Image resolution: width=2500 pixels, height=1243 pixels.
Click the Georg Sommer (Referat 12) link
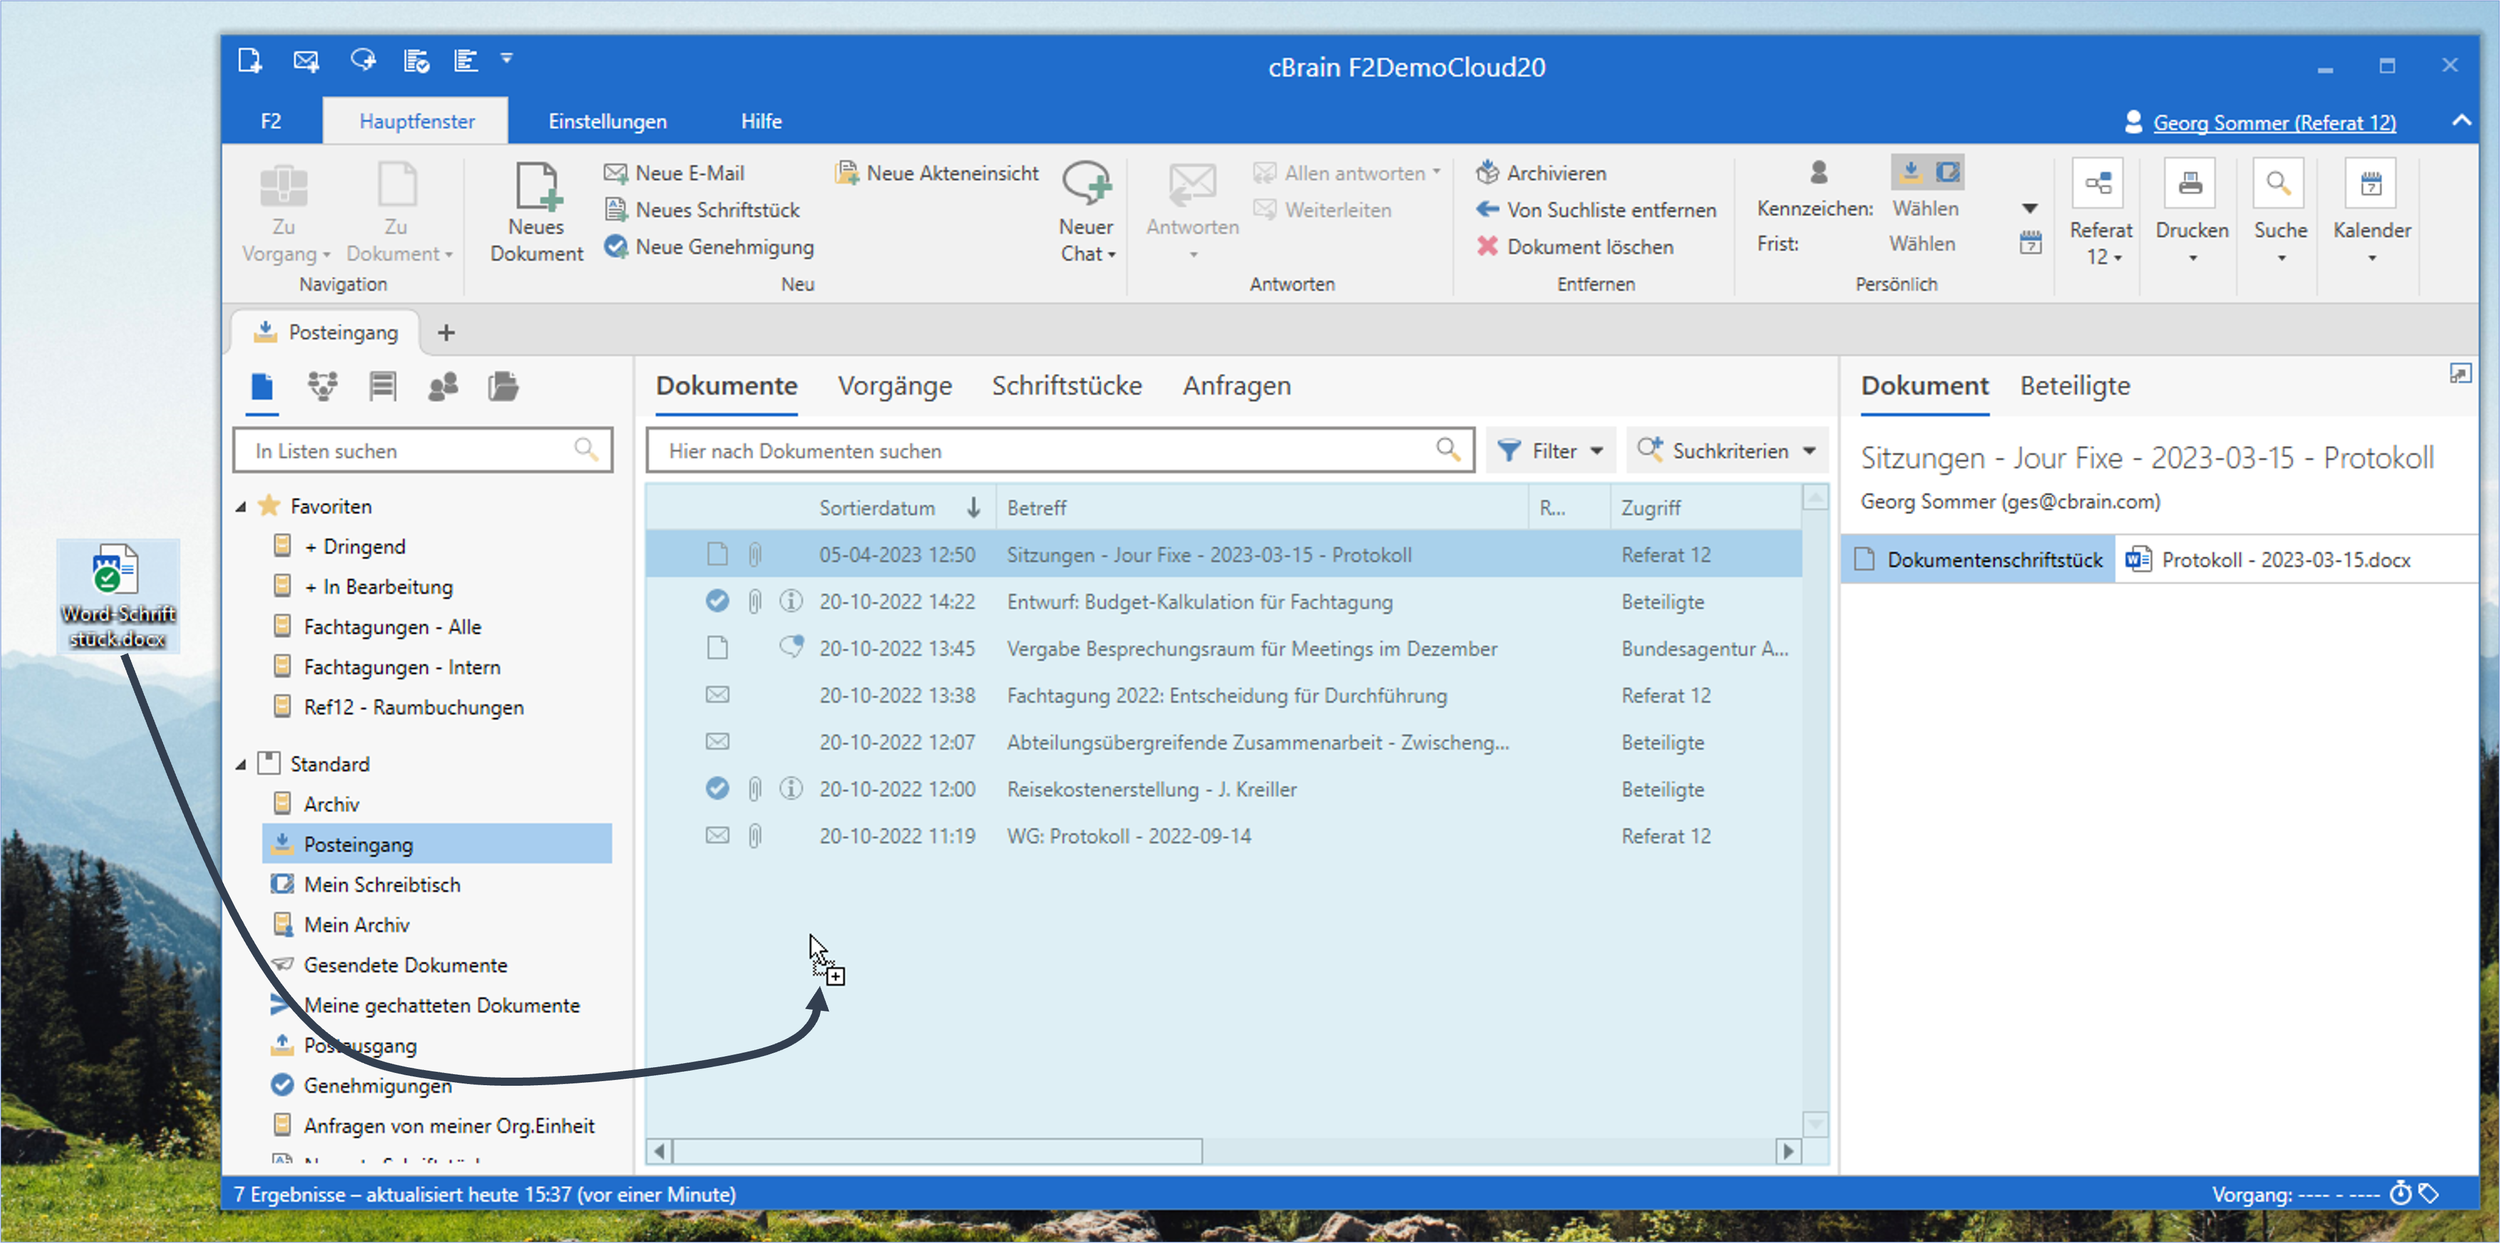2273,122
